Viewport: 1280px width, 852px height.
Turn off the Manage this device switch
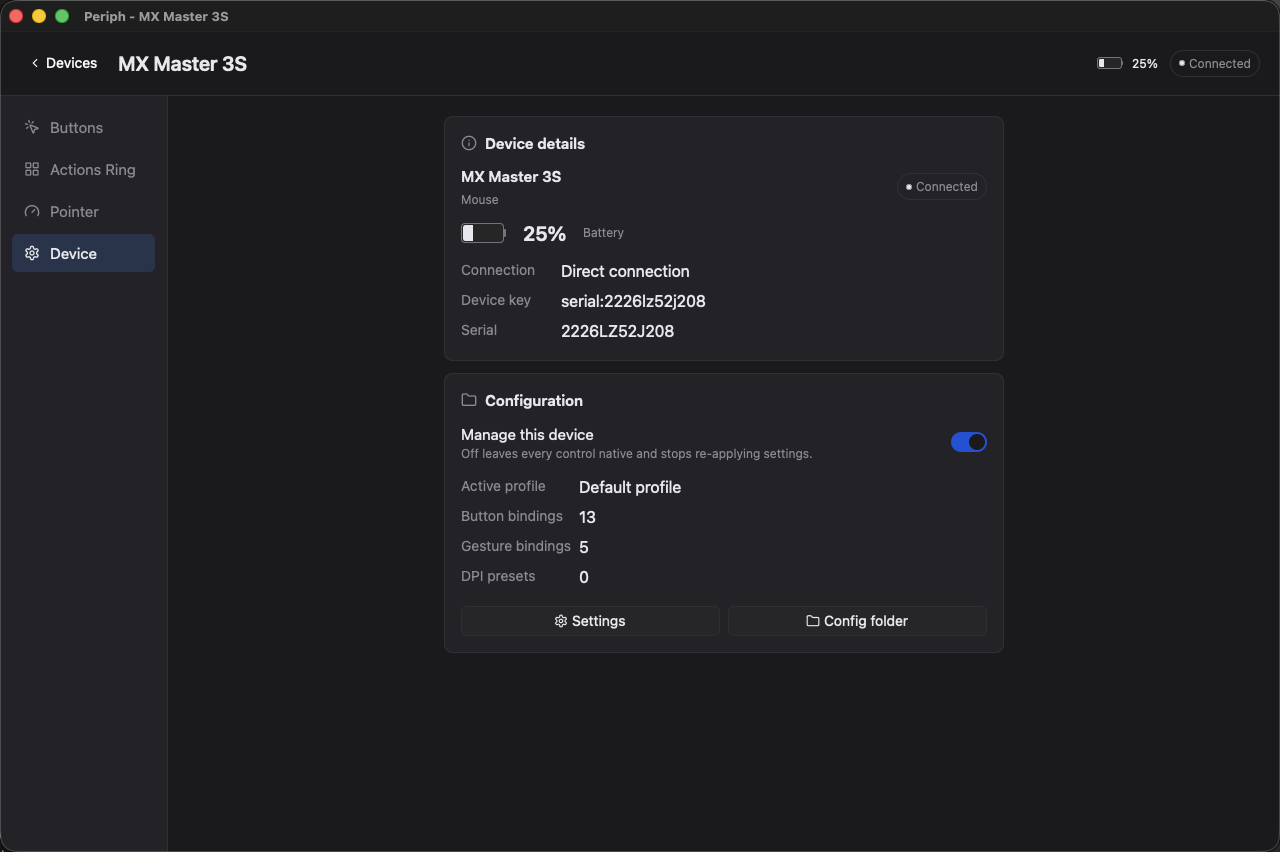pos(969,442)
